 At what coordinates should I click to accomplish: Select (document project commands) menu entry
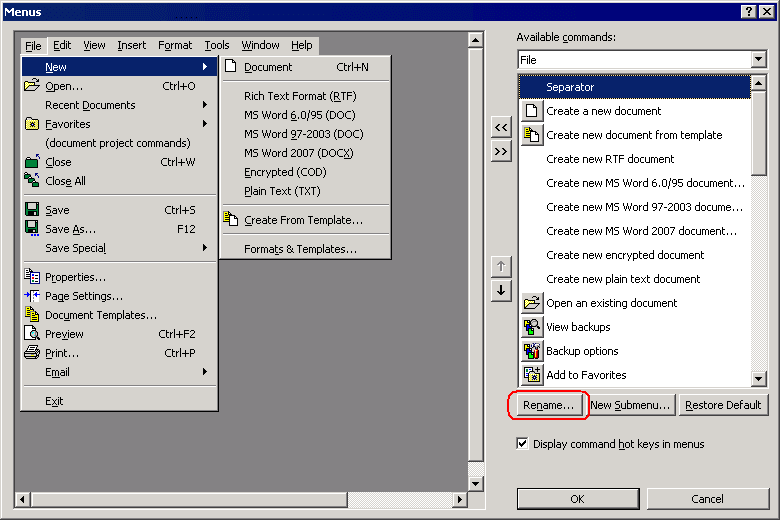pos(119,143)
